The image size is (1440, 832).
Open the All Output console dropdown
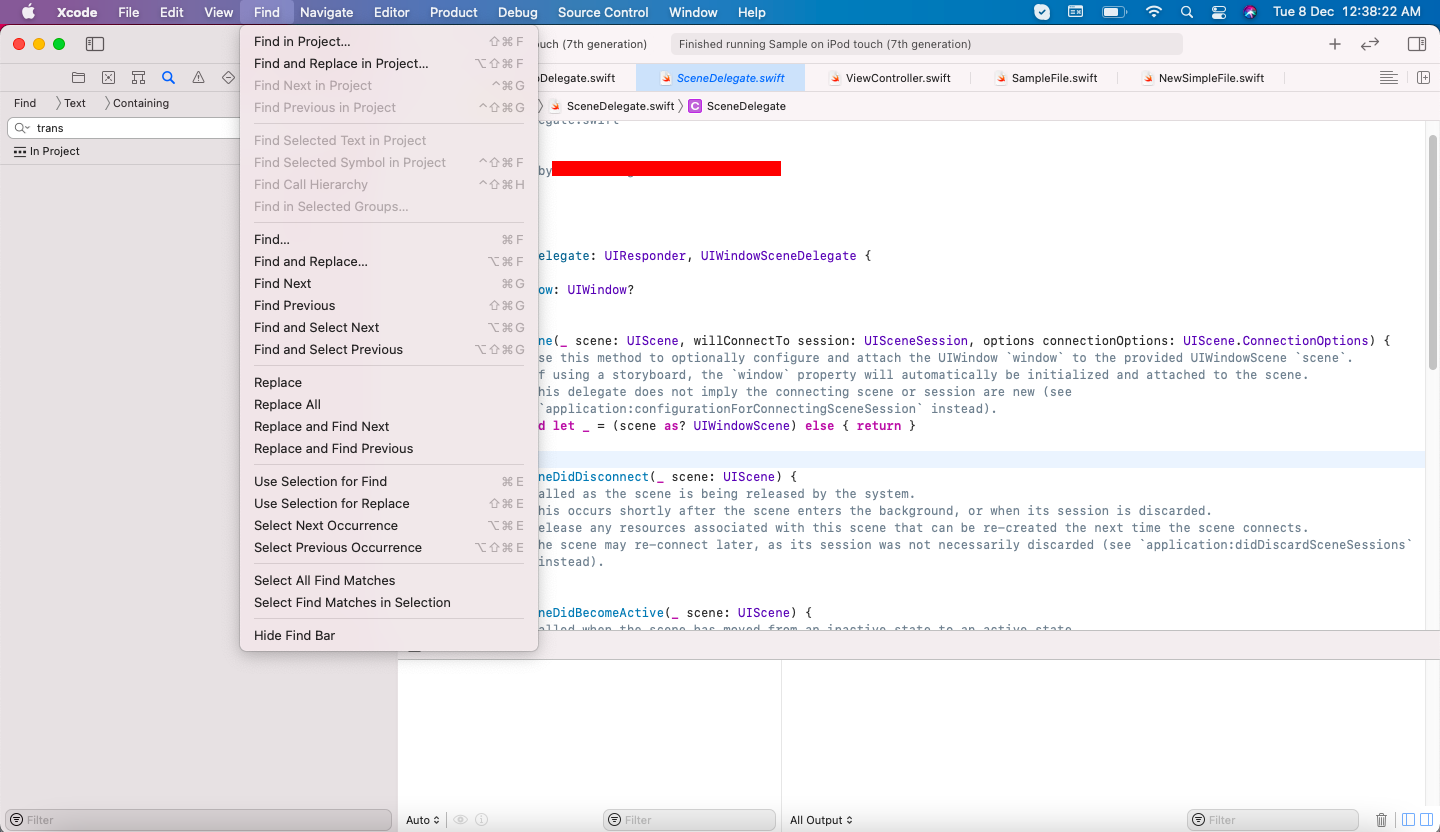(821, 820)
